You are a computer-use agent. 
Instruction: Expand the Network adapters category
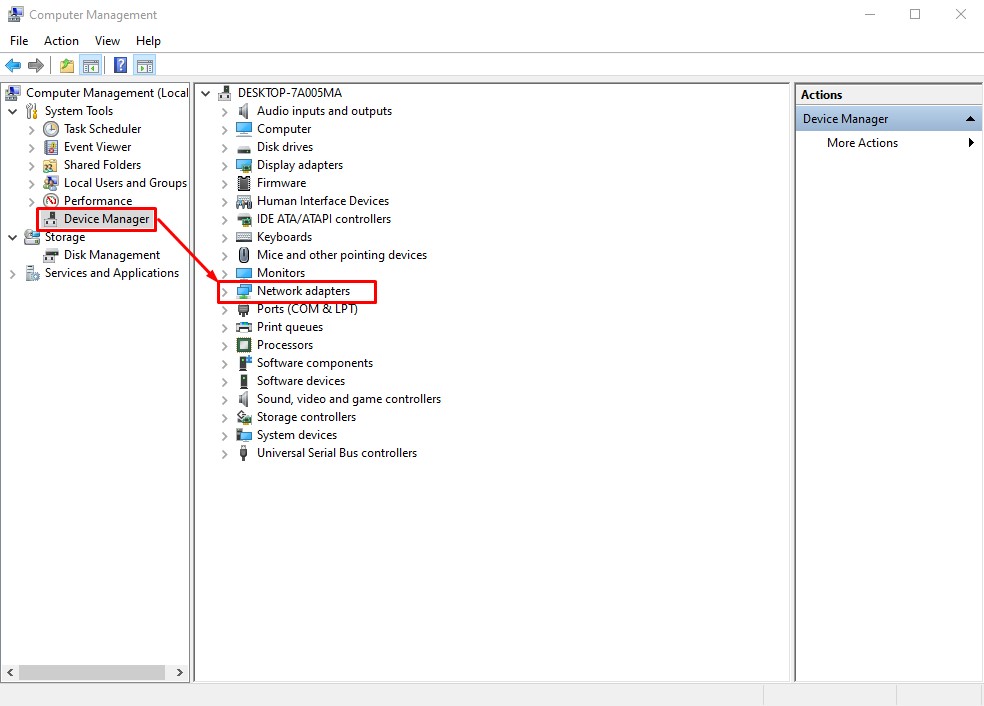pos(223,290)
